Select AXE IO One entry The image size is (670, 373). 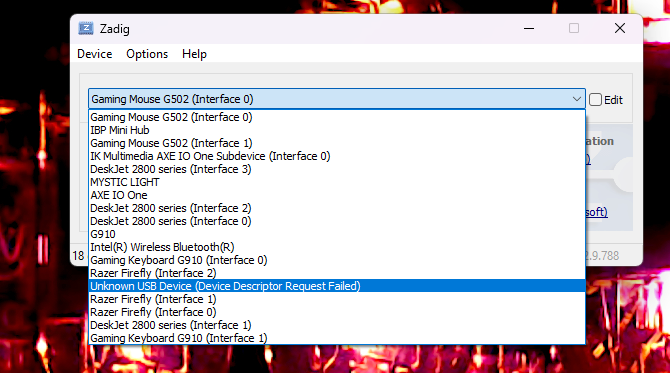(337, 195)
